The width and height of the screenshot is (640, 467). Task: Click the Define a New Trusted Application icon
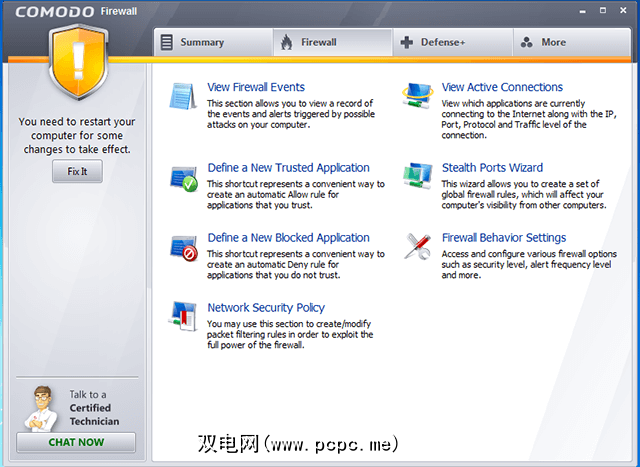pyautogui.click(x=184, y=179)
